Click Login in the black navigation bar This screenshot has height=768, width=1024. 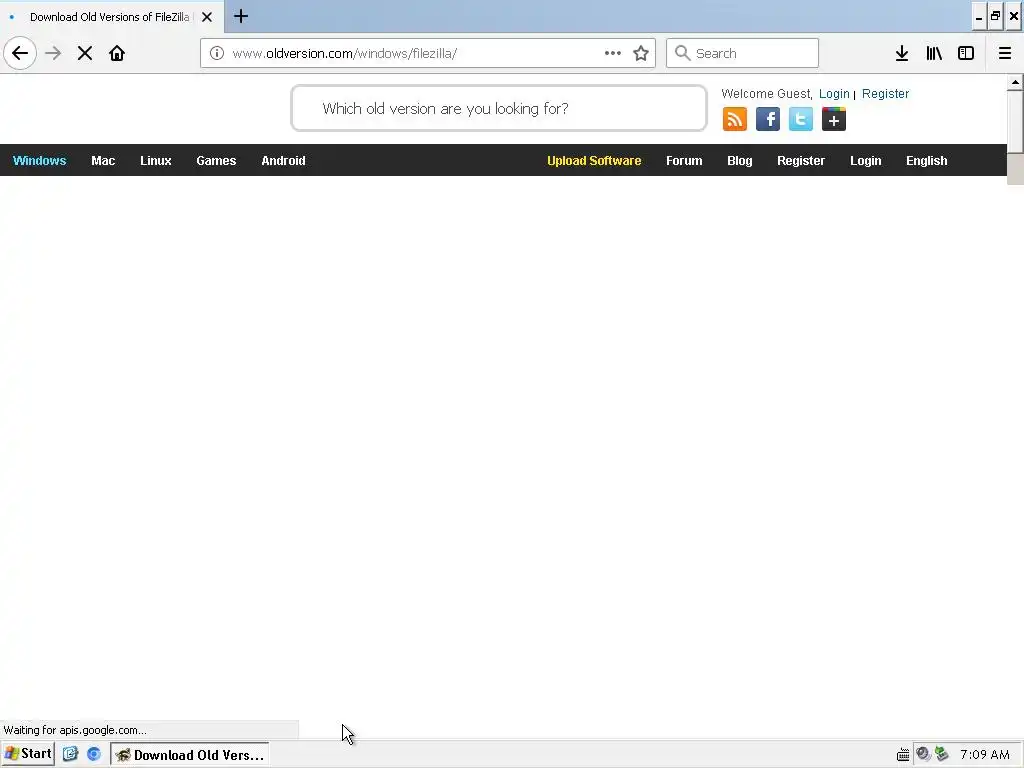point(866,161)
